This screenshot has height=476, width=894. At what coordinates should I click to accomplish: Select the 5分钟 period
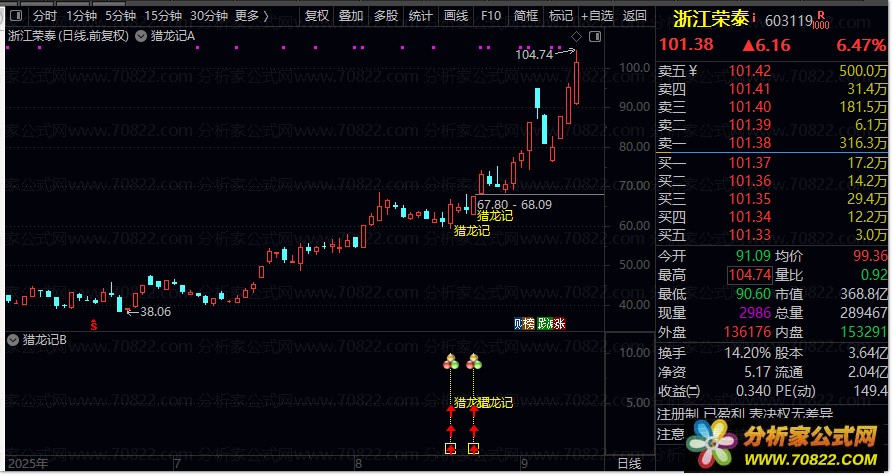tap(120, 15)
